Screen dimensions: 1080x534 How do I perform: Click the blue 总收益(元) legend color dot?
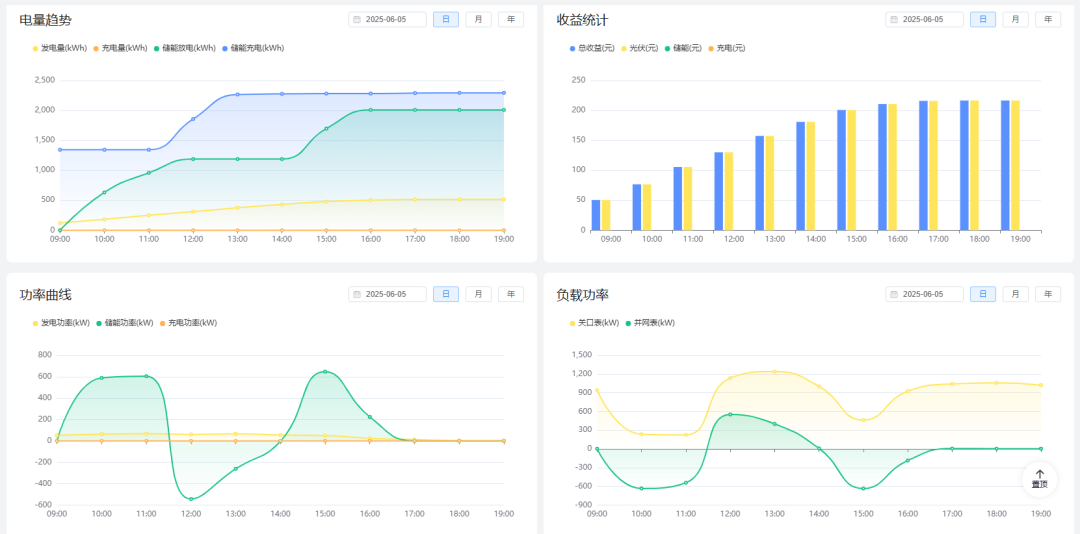[x=572, y=48]
